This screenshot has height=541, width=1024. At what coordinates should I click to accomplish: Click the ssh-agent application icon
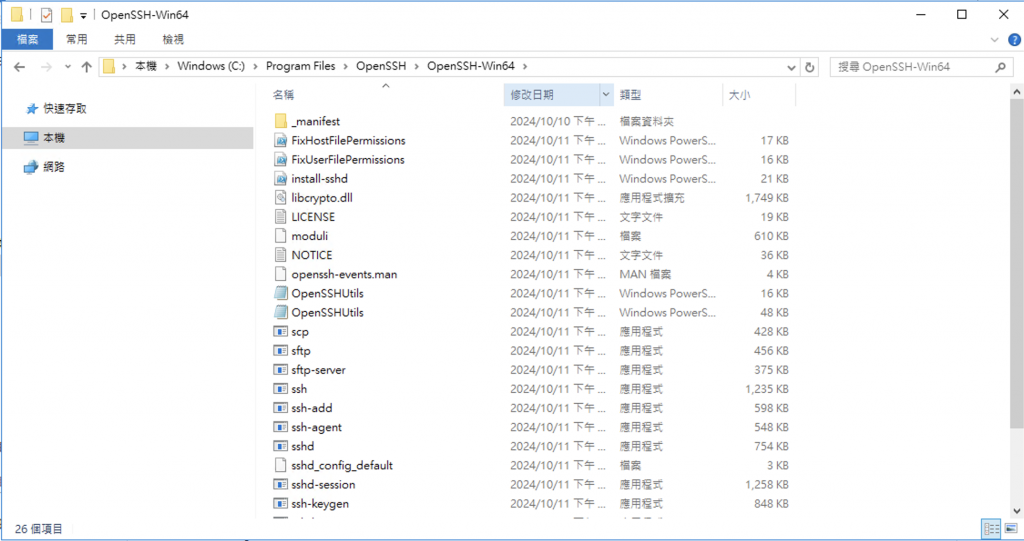point(281,427)
